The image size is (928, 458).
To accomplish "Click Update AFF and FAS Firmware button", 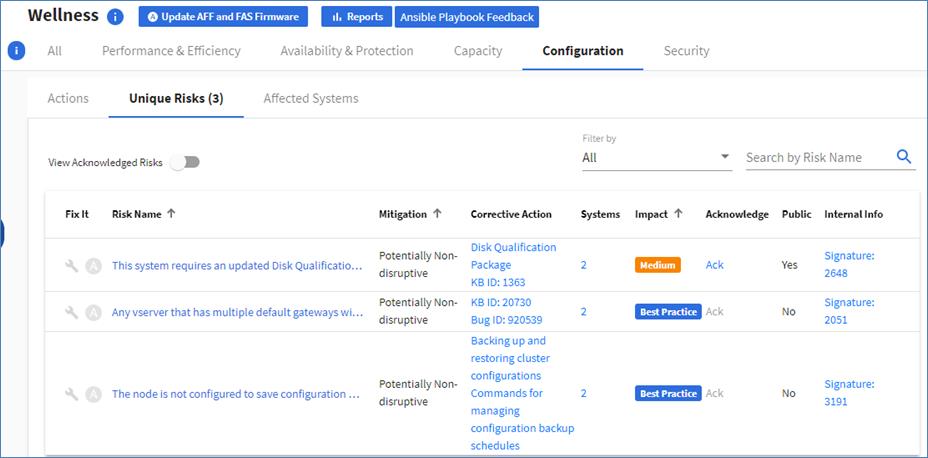I will (x=223, y=17).
